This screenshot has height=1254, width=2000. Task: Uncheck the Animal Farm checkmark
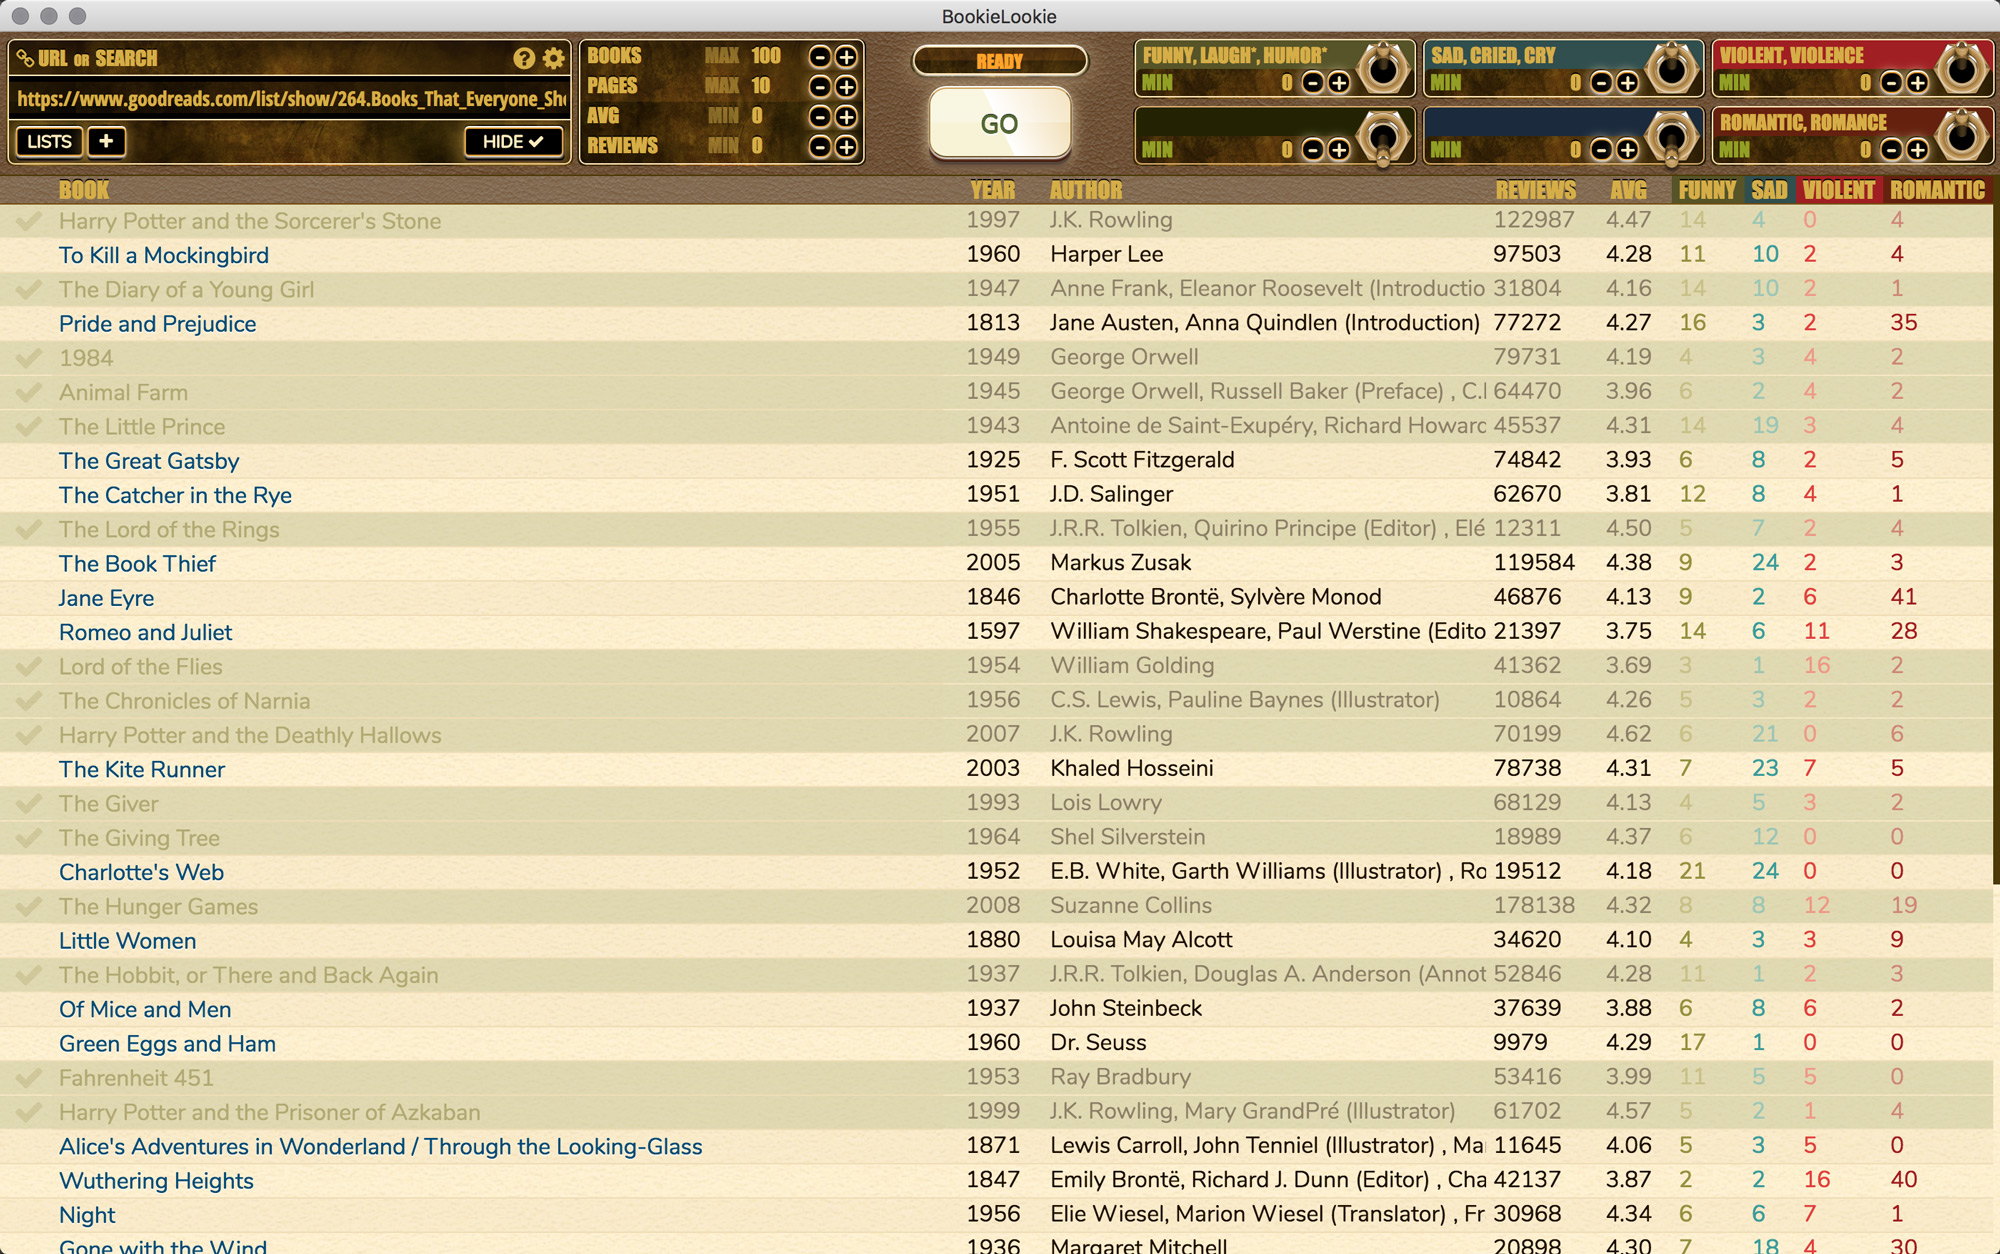(x=29, y=392)
